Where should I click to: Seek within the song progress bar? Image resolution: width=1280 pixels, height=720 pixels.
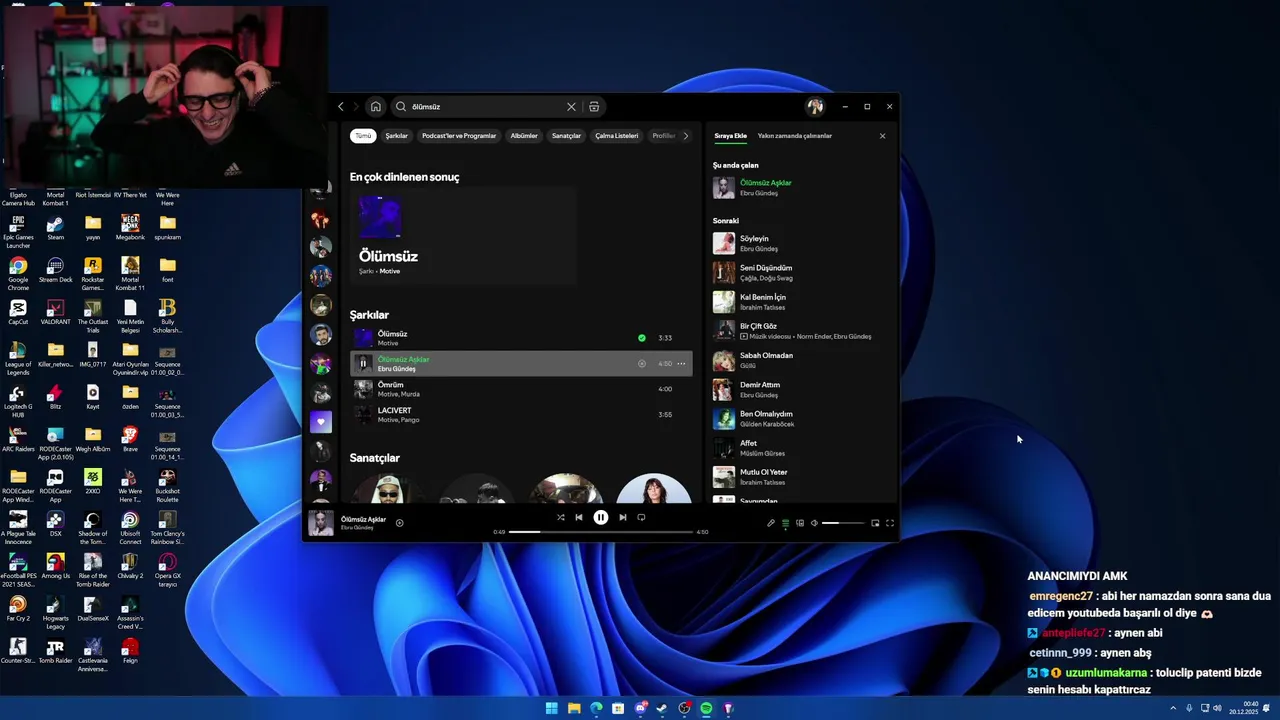coord(600,532)
